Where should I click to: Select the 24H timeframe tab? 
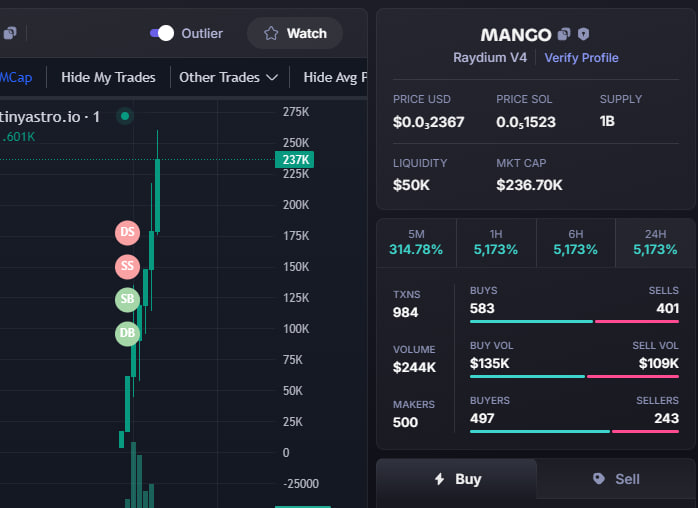pyautogui.click(x=655, y=242)
